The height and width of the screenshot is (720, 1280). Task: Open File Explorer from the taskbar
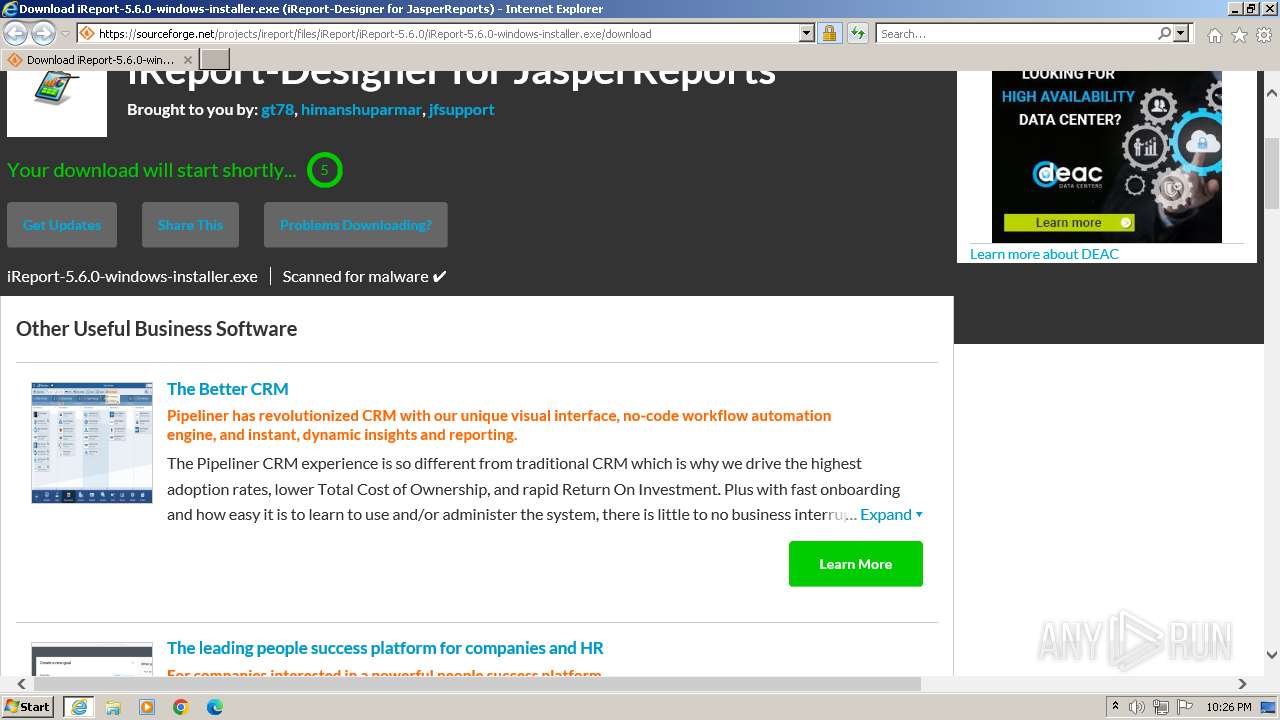point(113,707)
